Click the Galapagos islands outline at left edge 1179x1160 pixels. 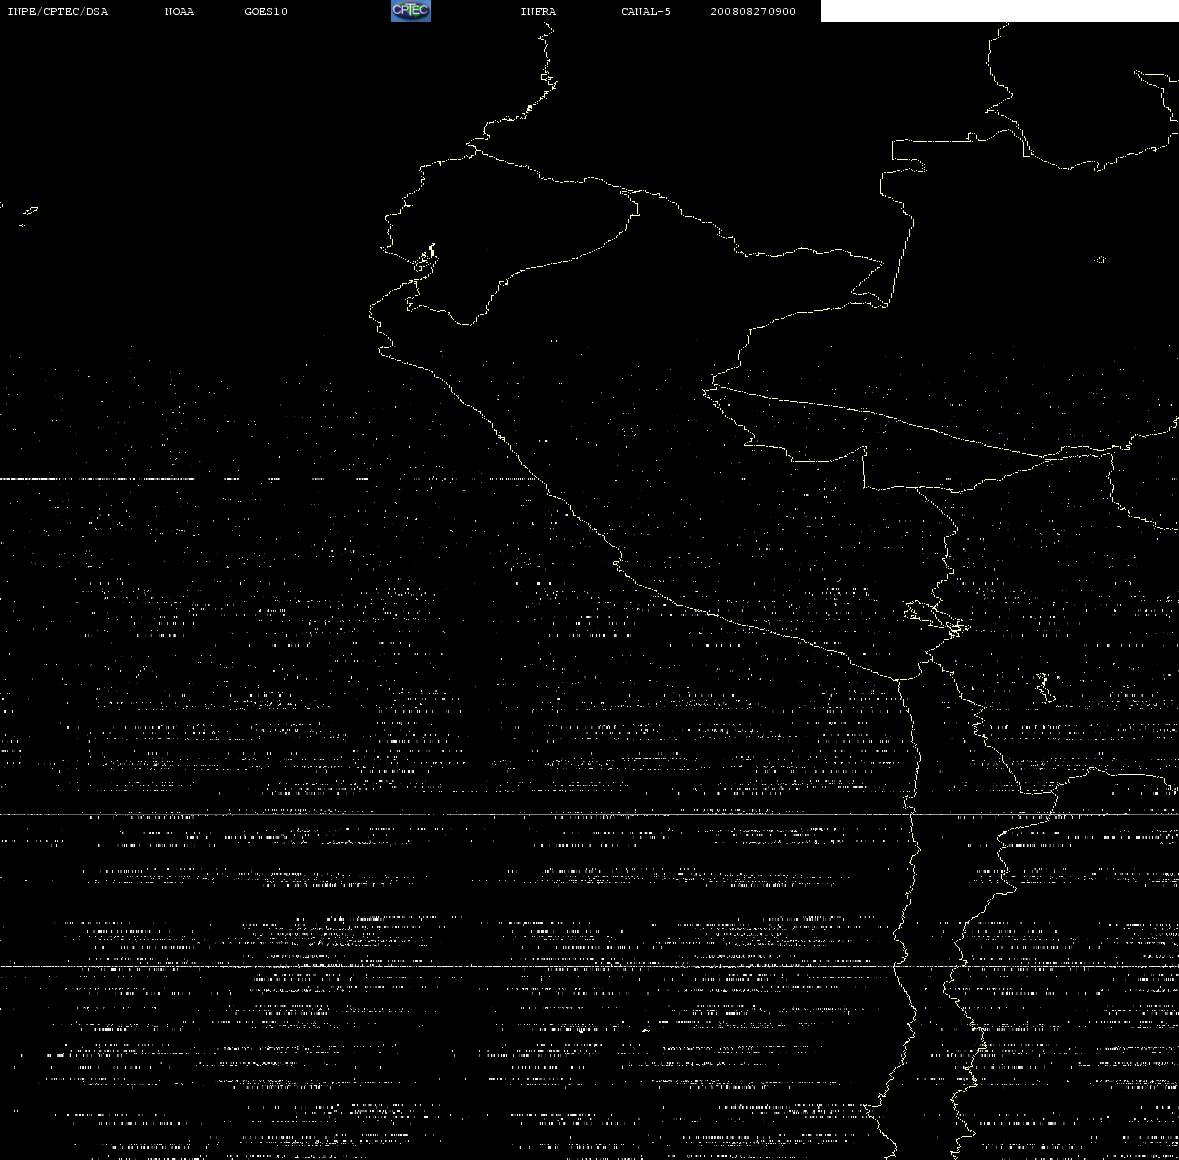coord(29,214)
